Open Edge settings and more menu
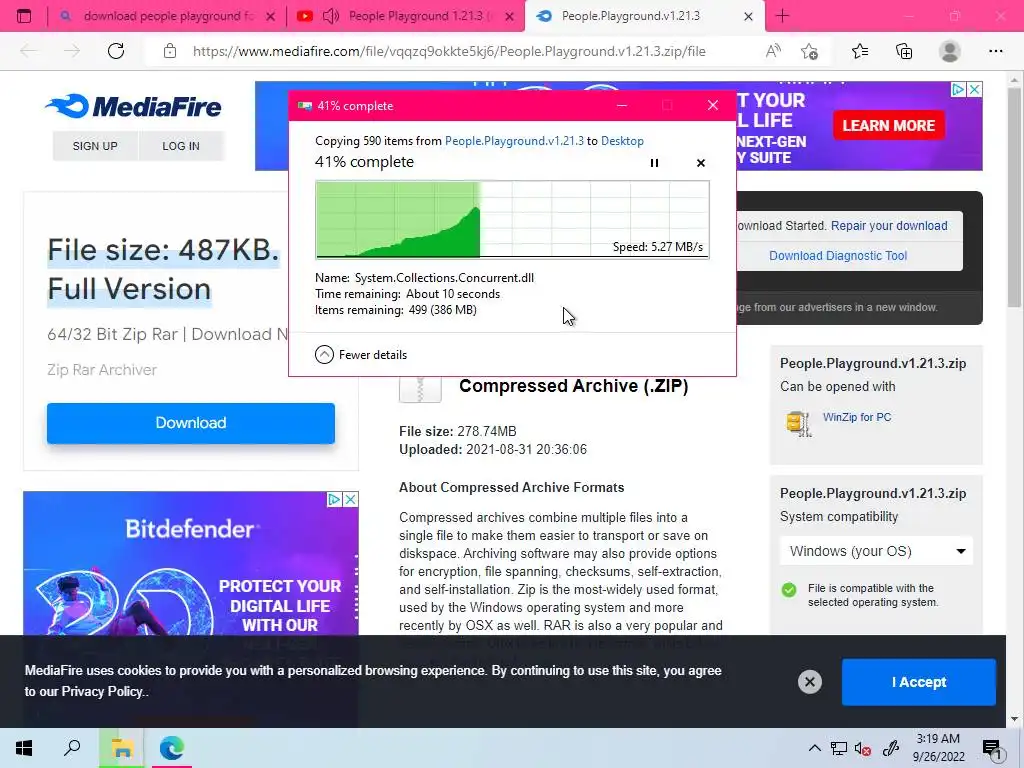The width and height of the screenshot is (1024, 768). click(x=995, y=51)
